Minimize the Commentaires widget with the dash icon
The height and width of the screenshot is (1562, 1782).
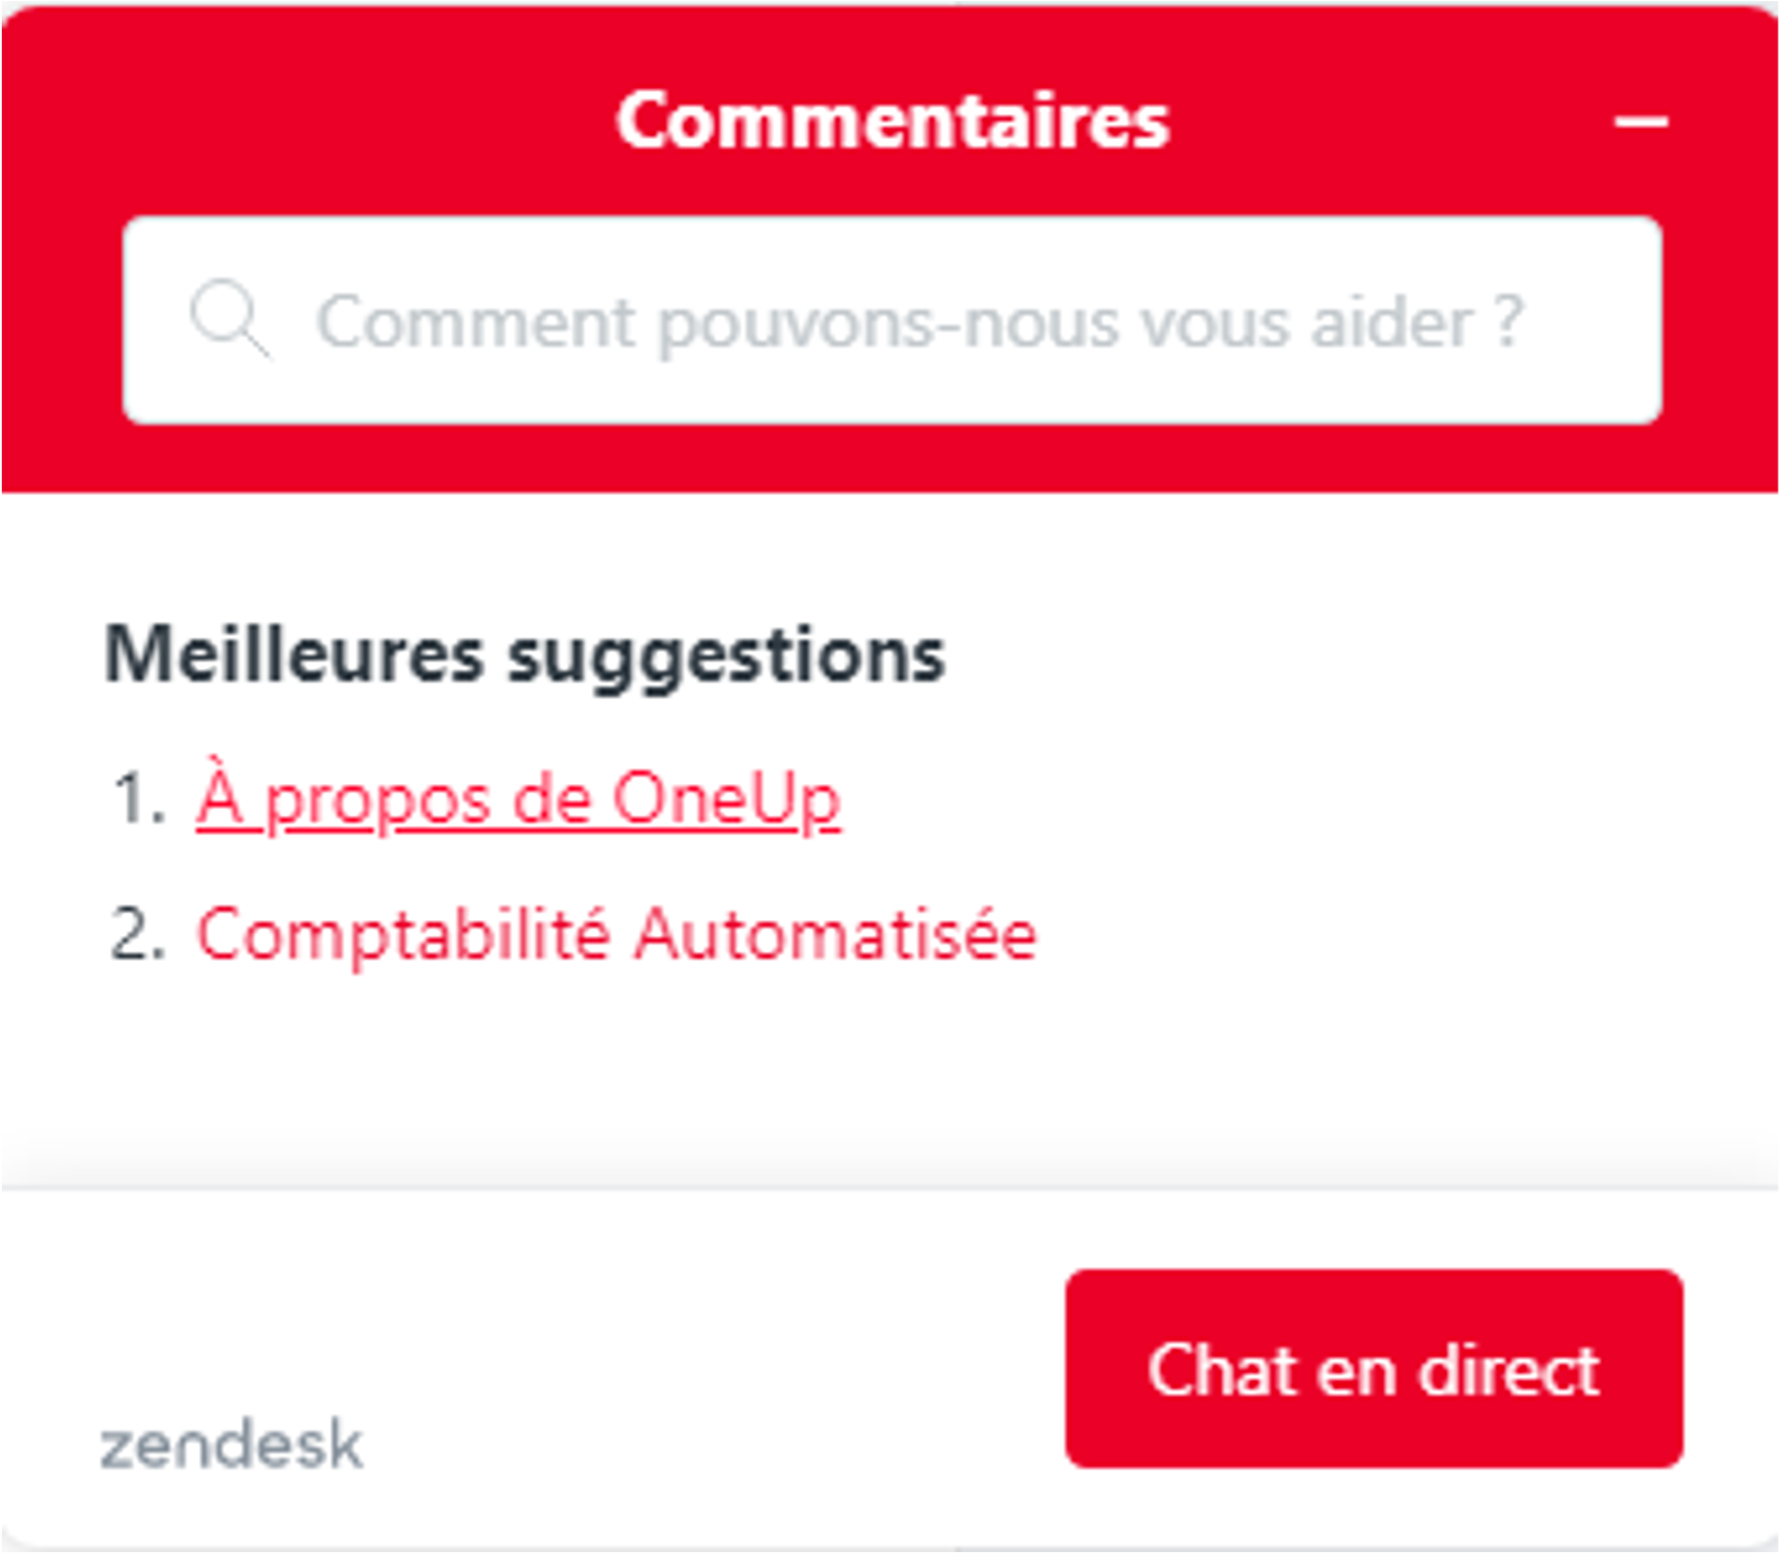pos(1640,122)
